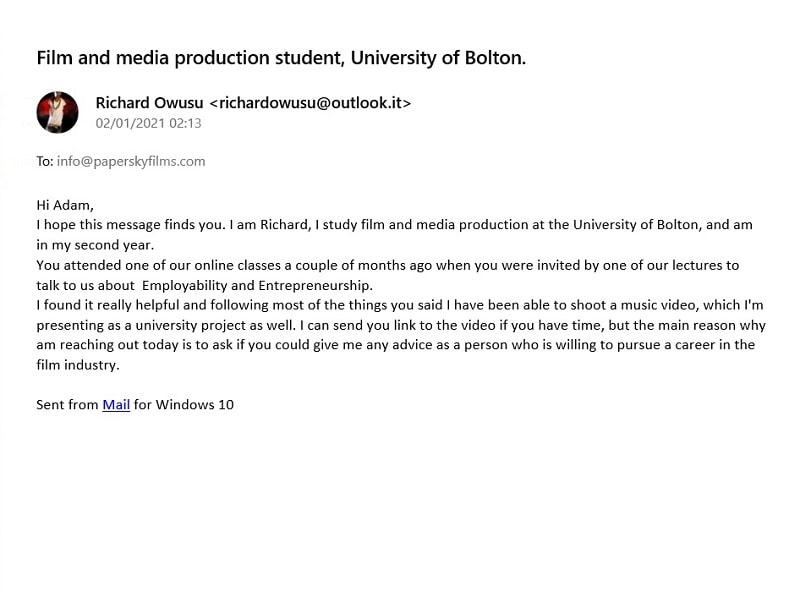Click the words "Employability and Entrepreneurship"
800x597 pixels.
click(x=256, y=285)
